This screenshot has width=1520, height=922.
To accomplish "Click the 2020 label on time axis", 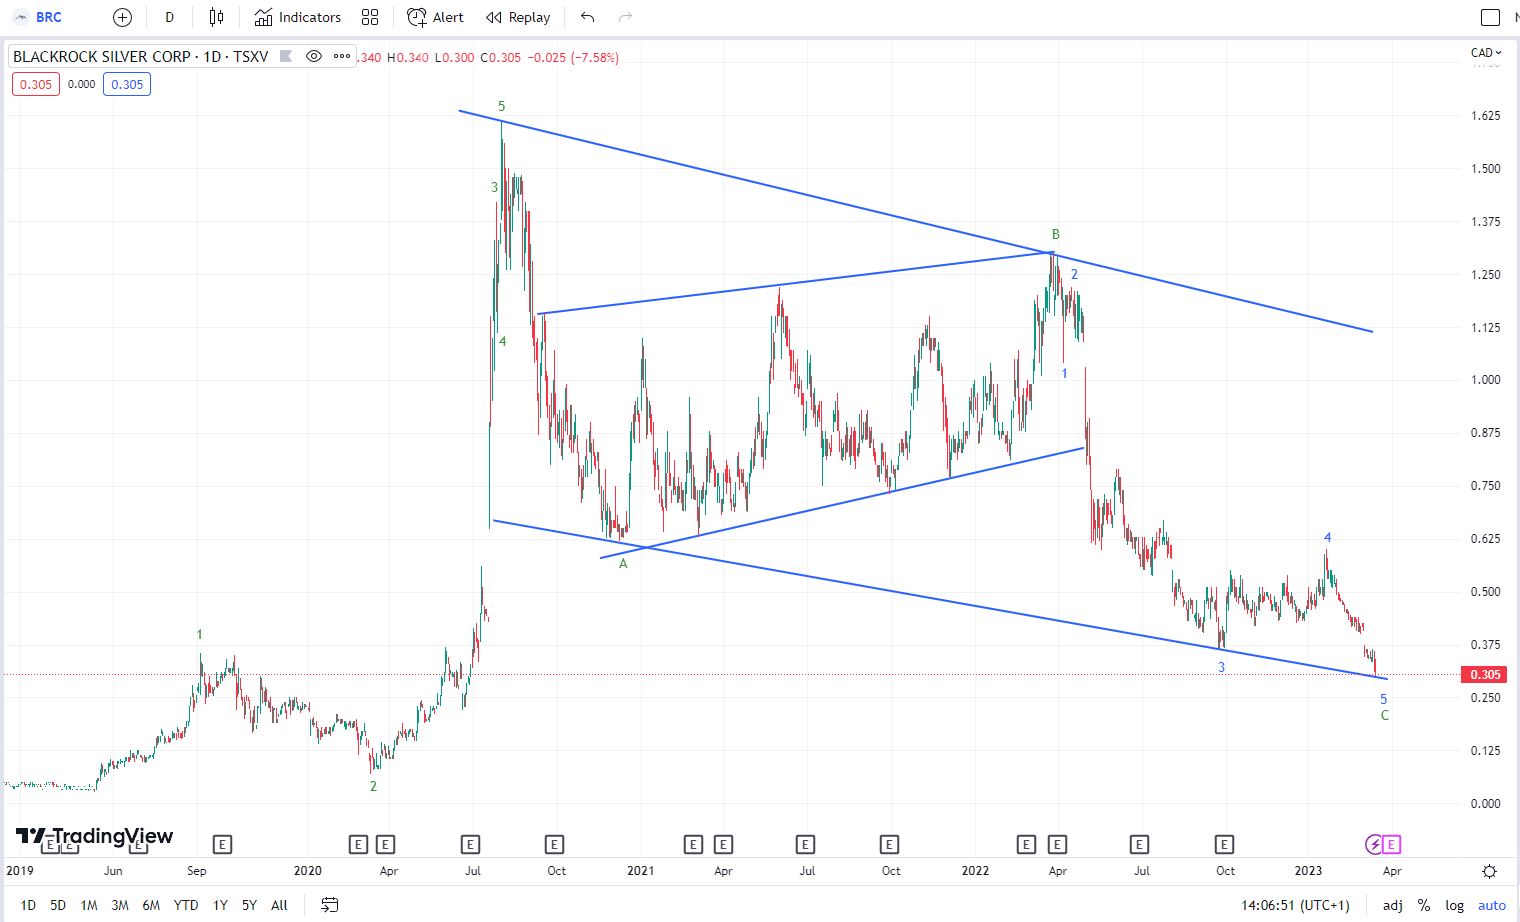I will point(307,871).
